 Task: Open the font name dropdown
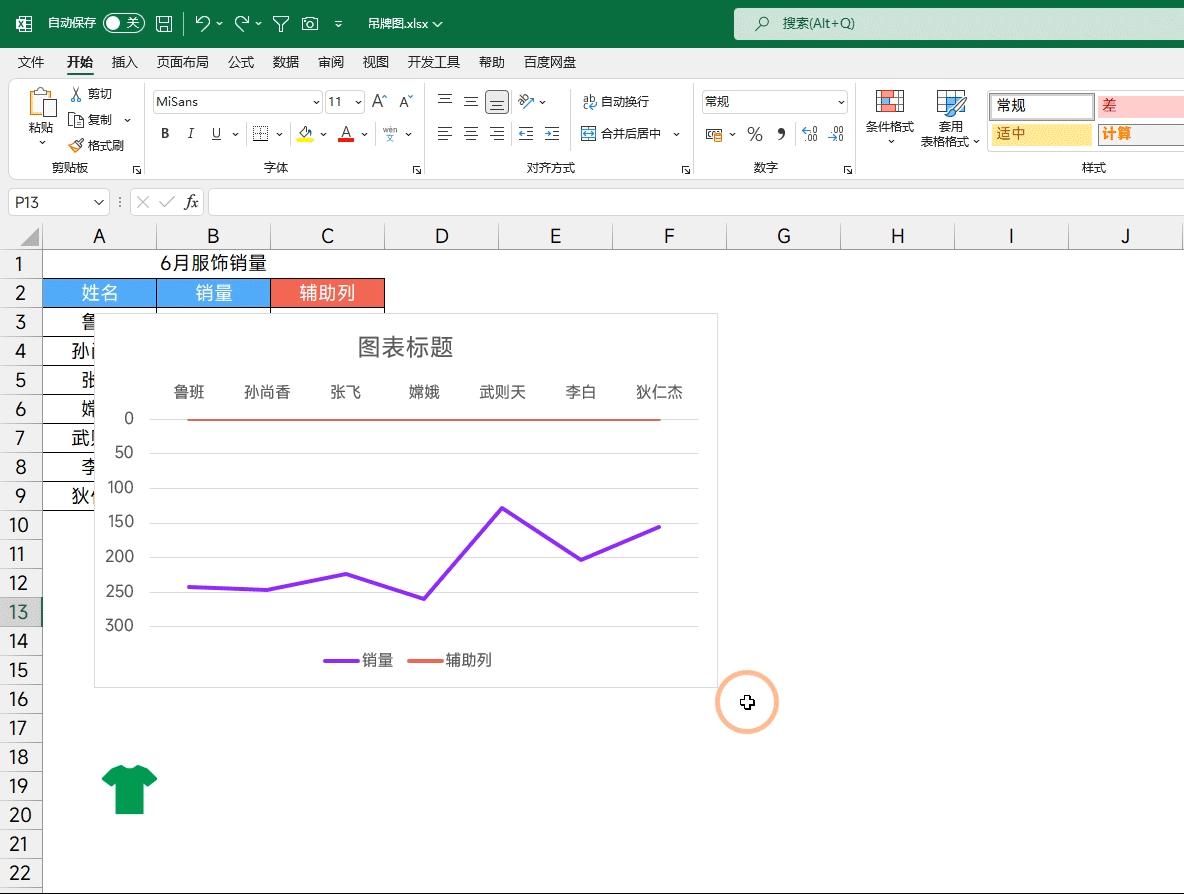[x=316, y=101]
